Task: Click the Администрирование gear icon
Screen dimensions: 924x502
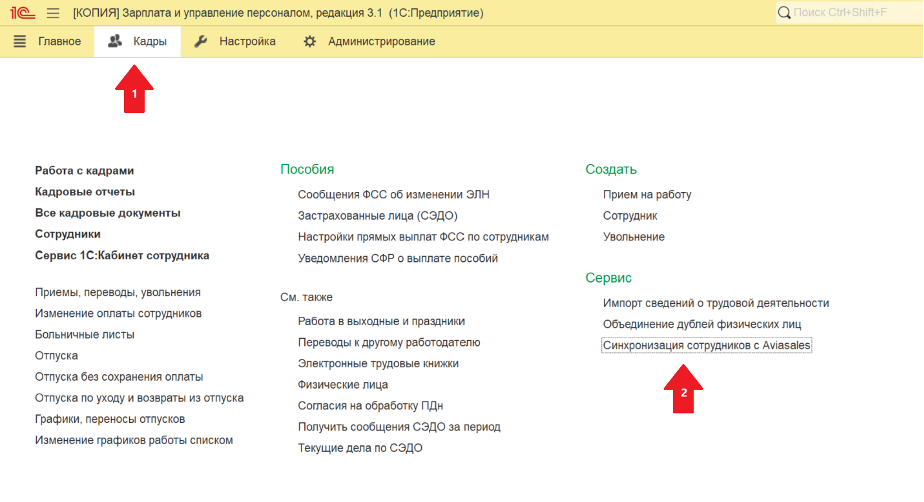Action: pyautogui.click(x=310, y=41)
